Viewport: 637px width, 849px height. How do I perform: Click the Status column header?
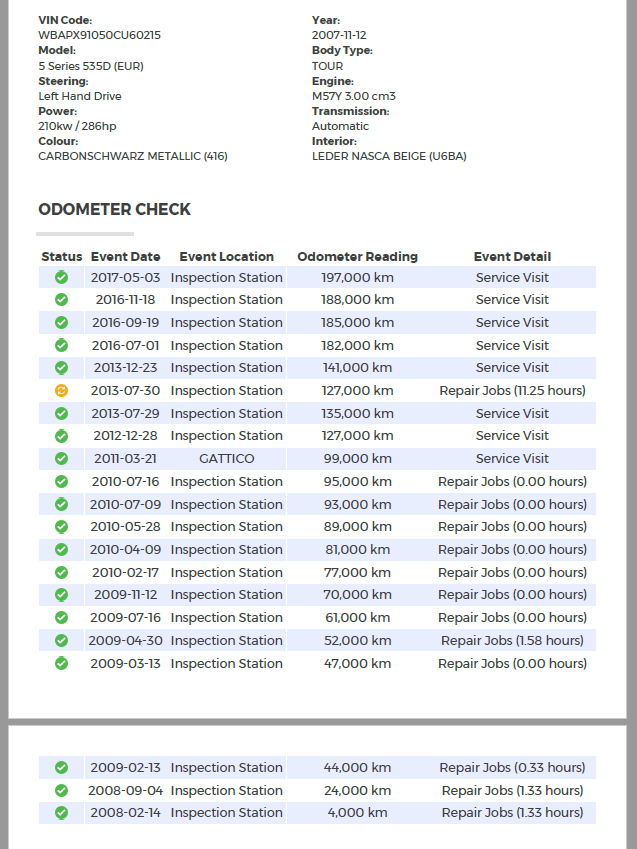point(62,257)
